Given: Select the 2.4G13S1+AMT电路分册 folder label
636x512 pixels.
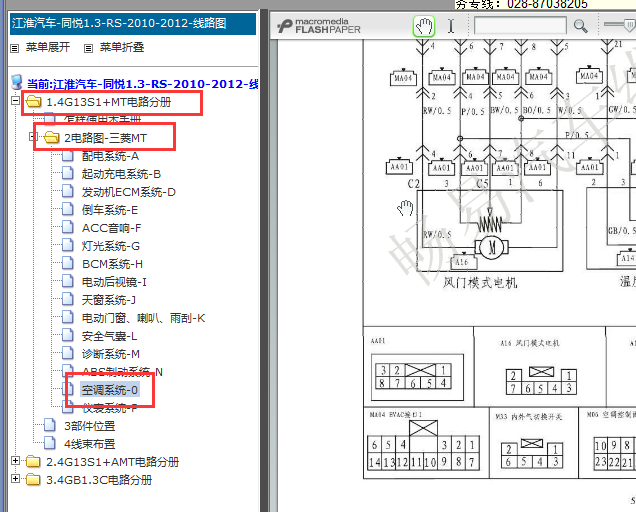Looking at the screenshot, I should click(x=112, y=462).
